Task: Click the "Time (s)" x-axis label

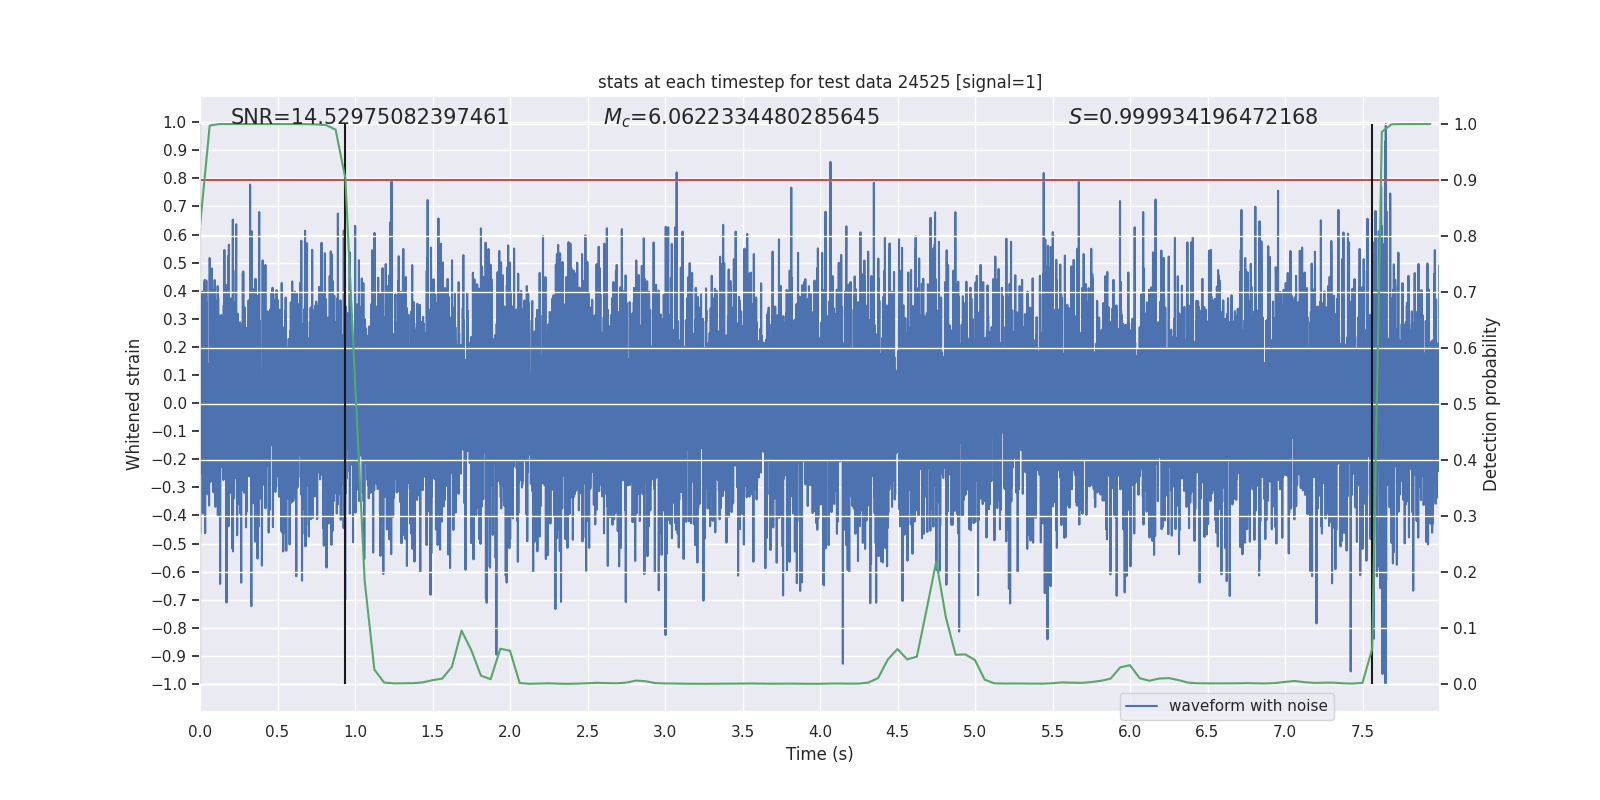Action: 819,754
